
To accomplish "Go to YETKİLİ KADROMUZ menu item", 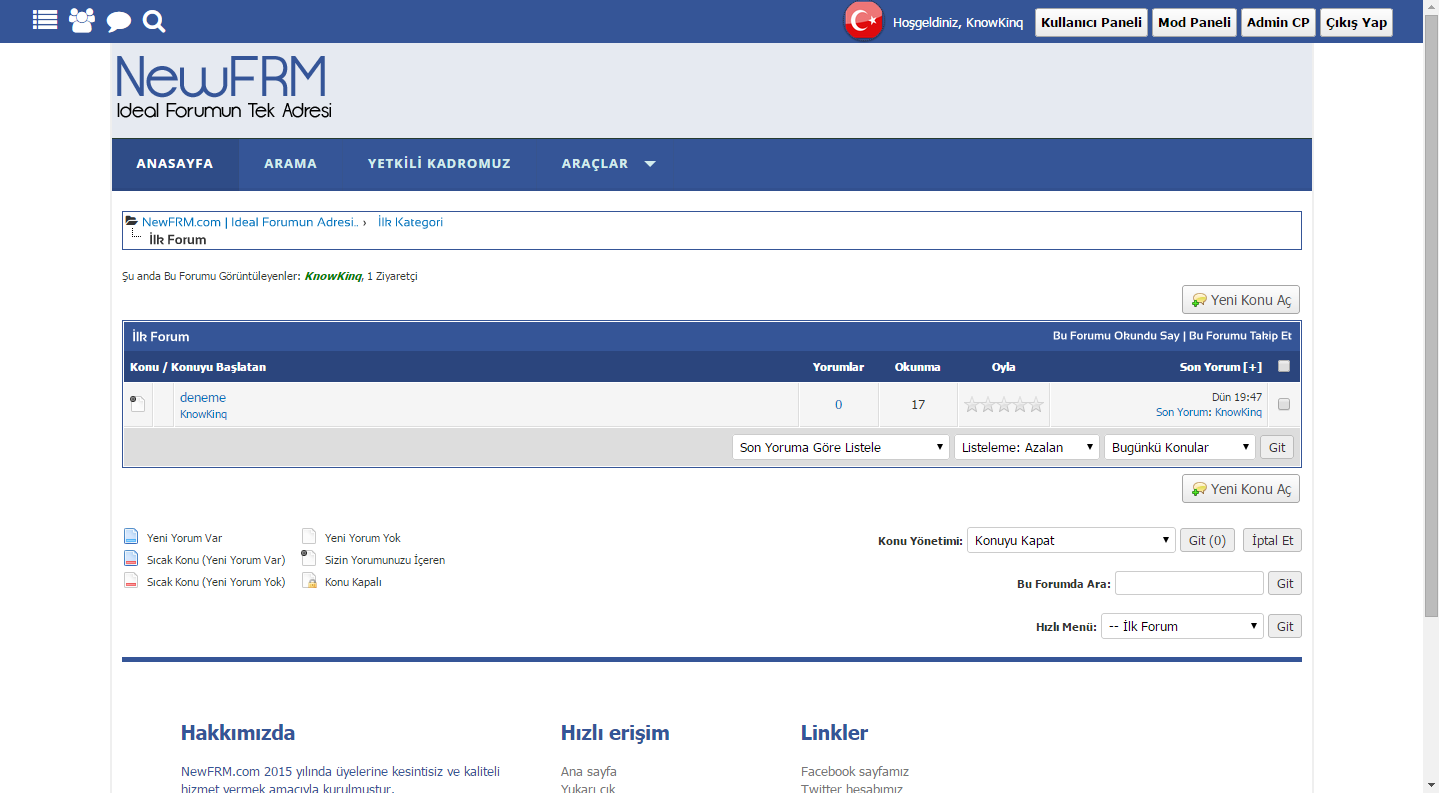I will pos(439,164).
